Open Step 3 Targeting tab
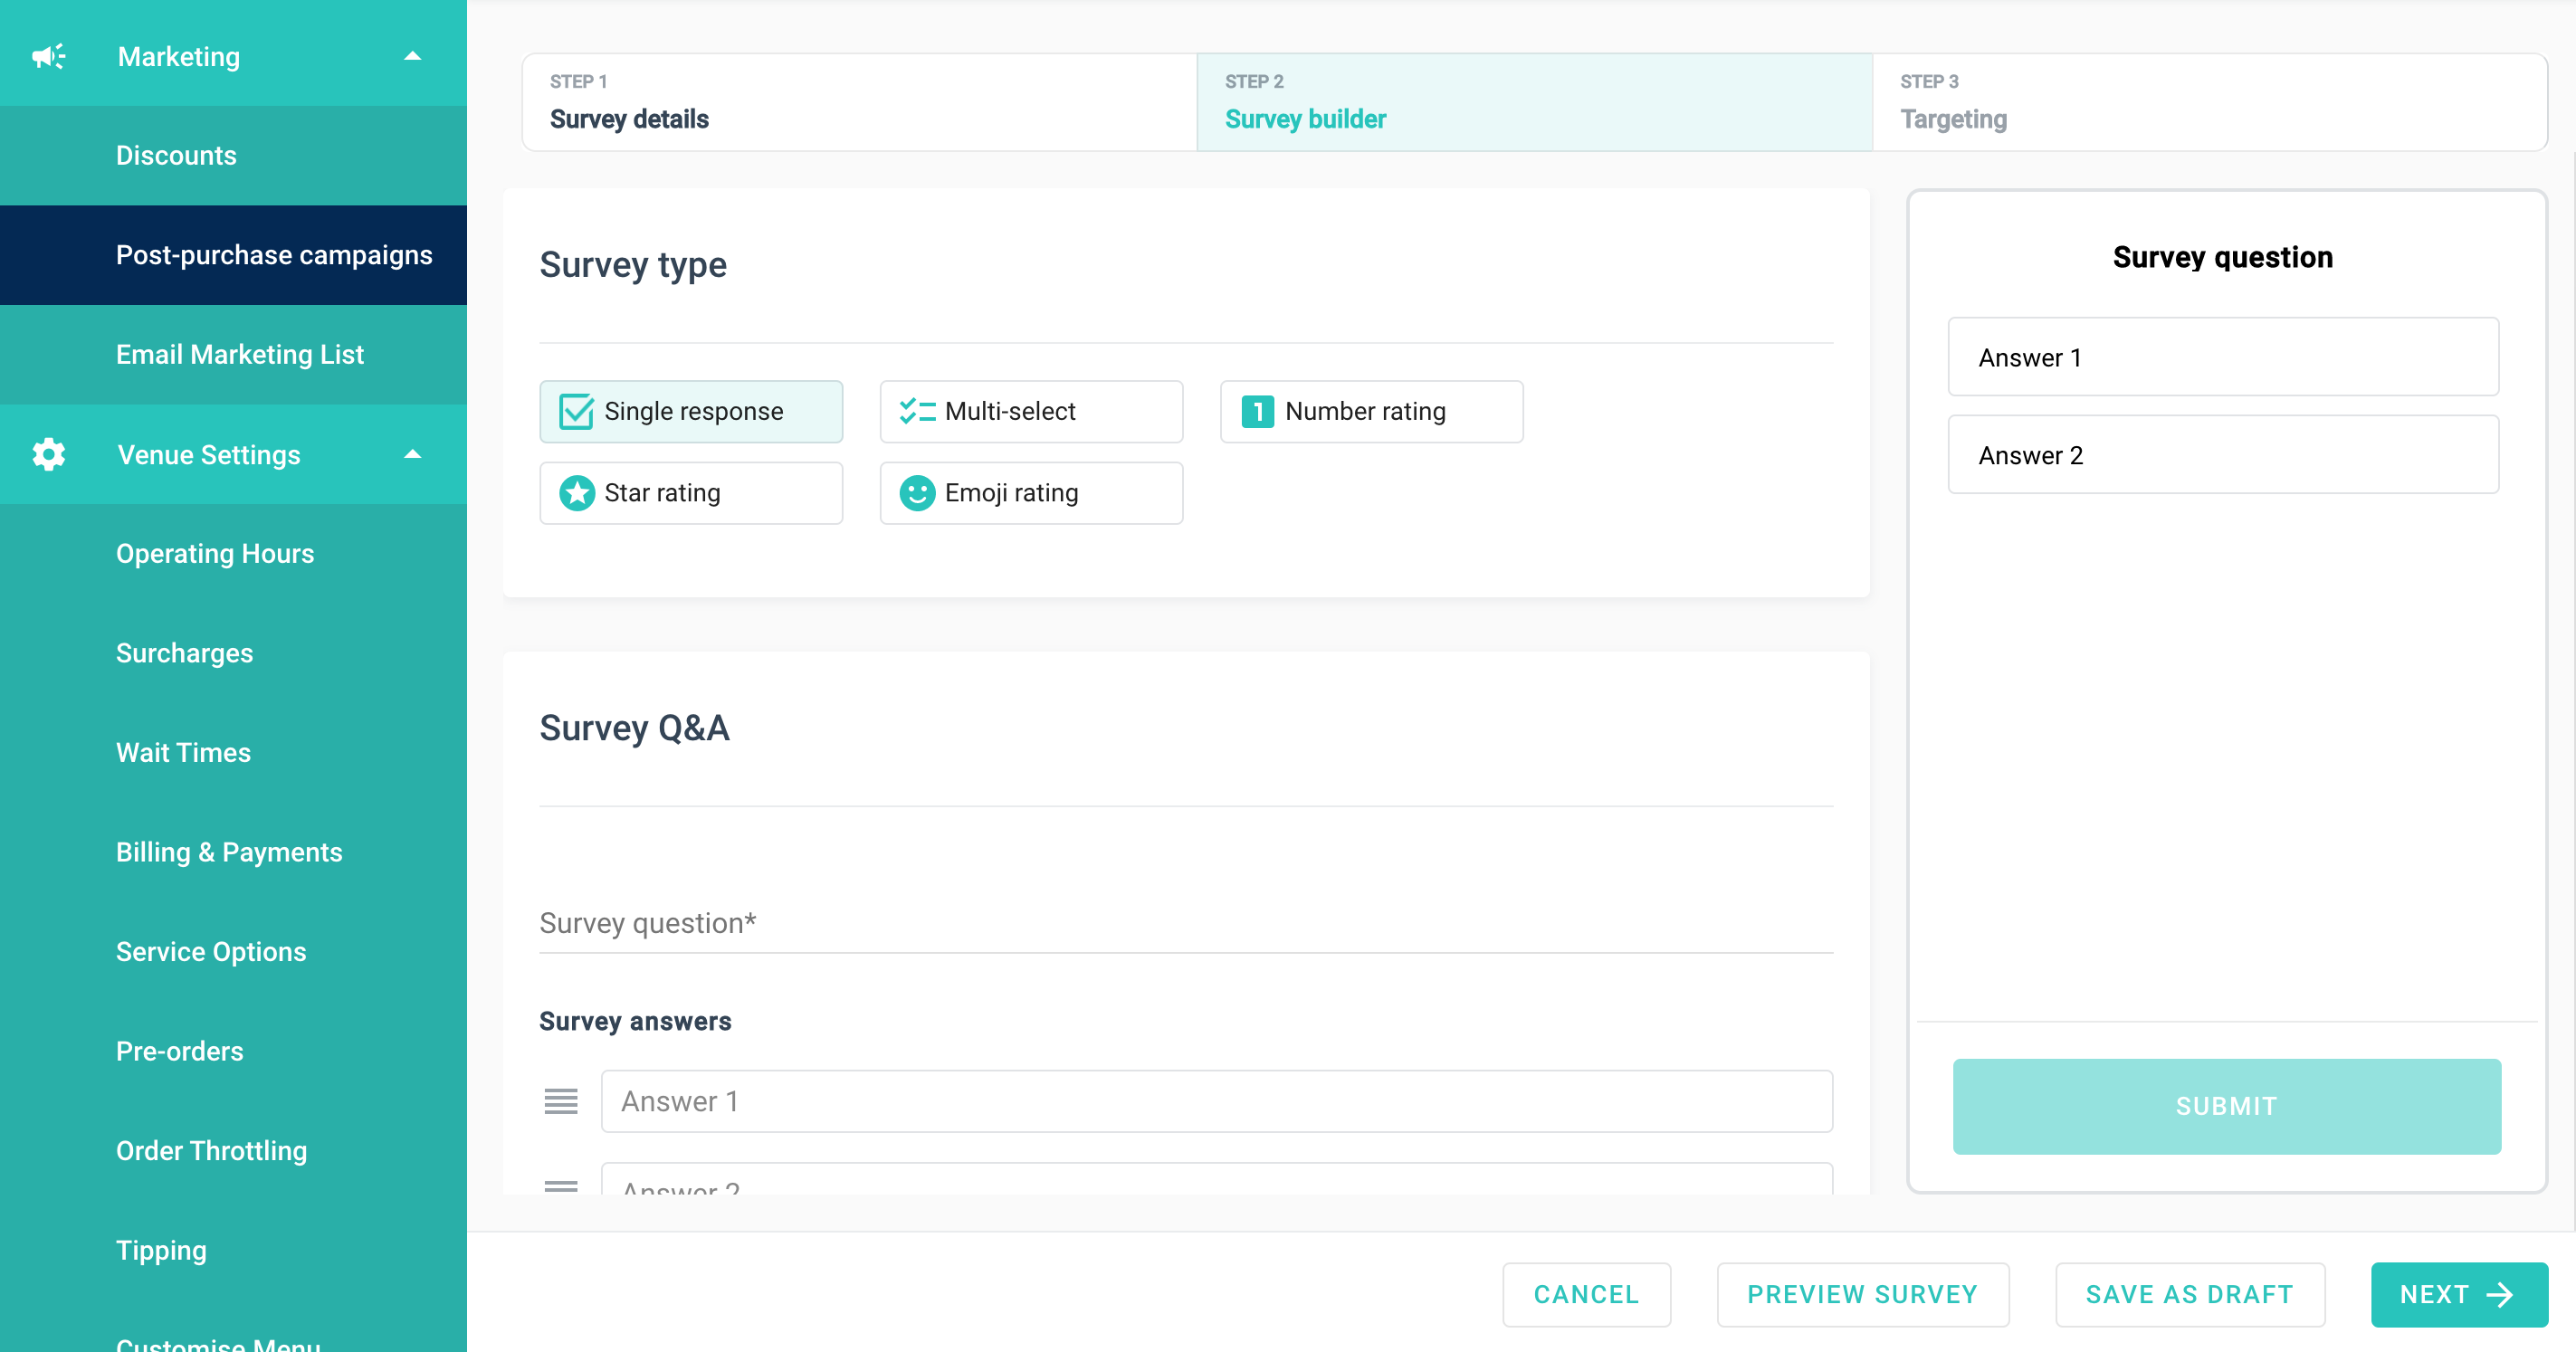 (2208, 102)
